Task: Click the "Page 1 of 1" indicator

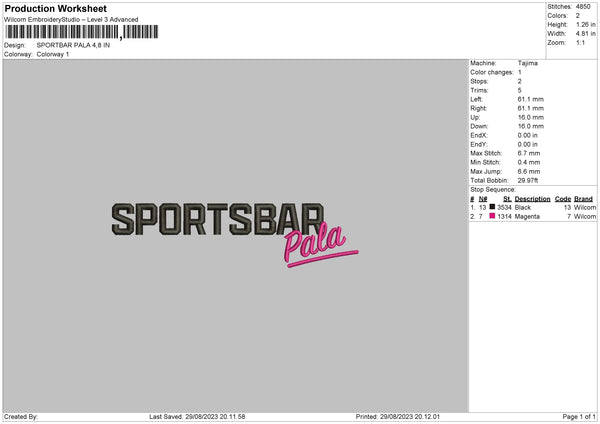Action: coord(579,417)
